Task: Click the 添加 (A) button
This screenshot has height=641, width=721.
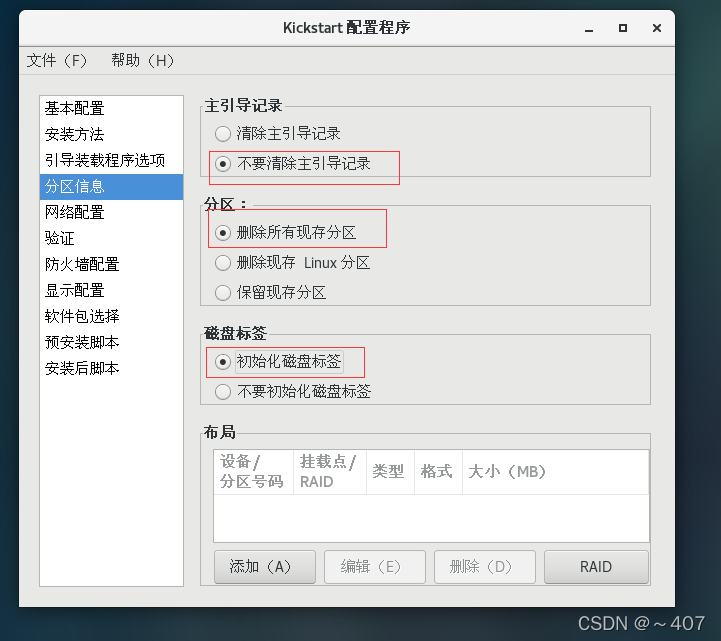Action: [x=265, y=567]
